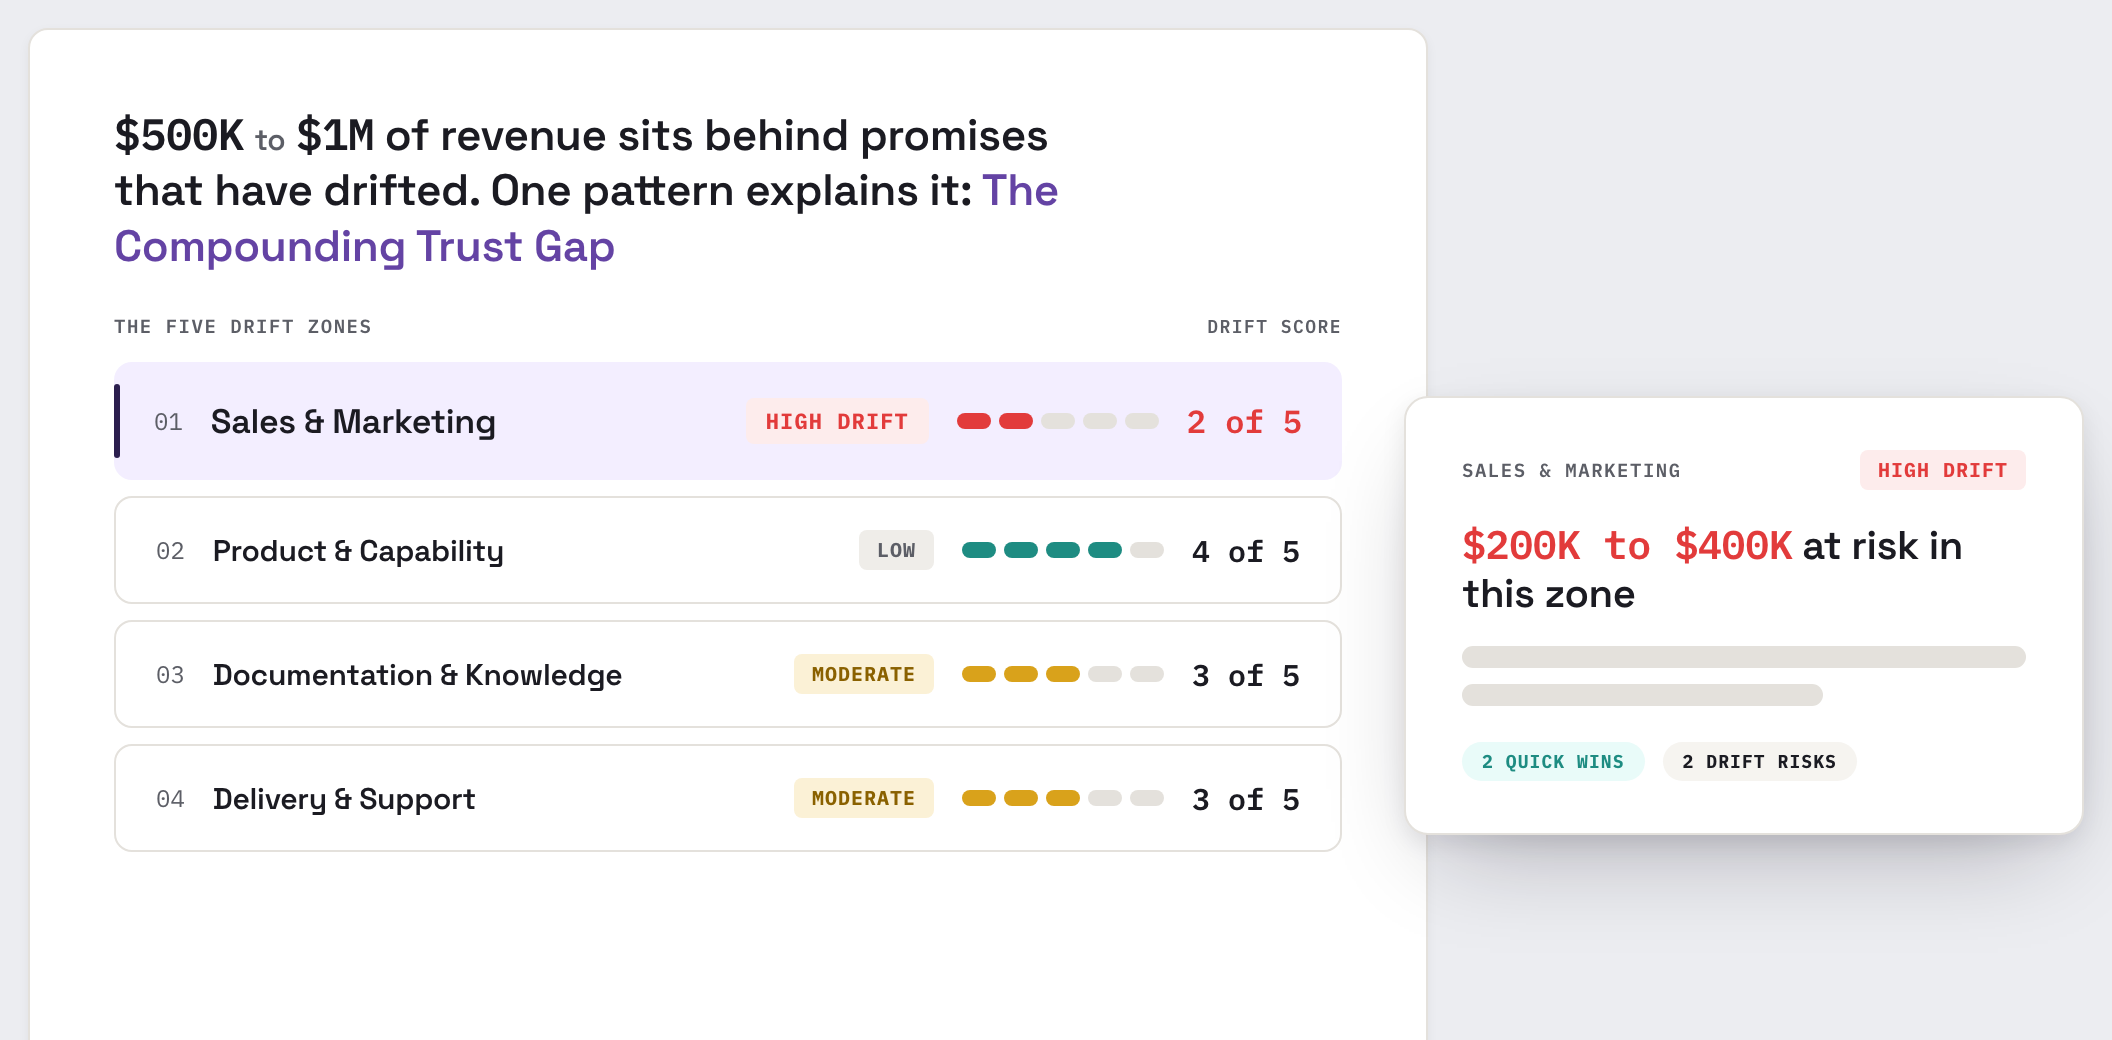
Task: Open the Product & Capability row
Action: tap(728, 550)
